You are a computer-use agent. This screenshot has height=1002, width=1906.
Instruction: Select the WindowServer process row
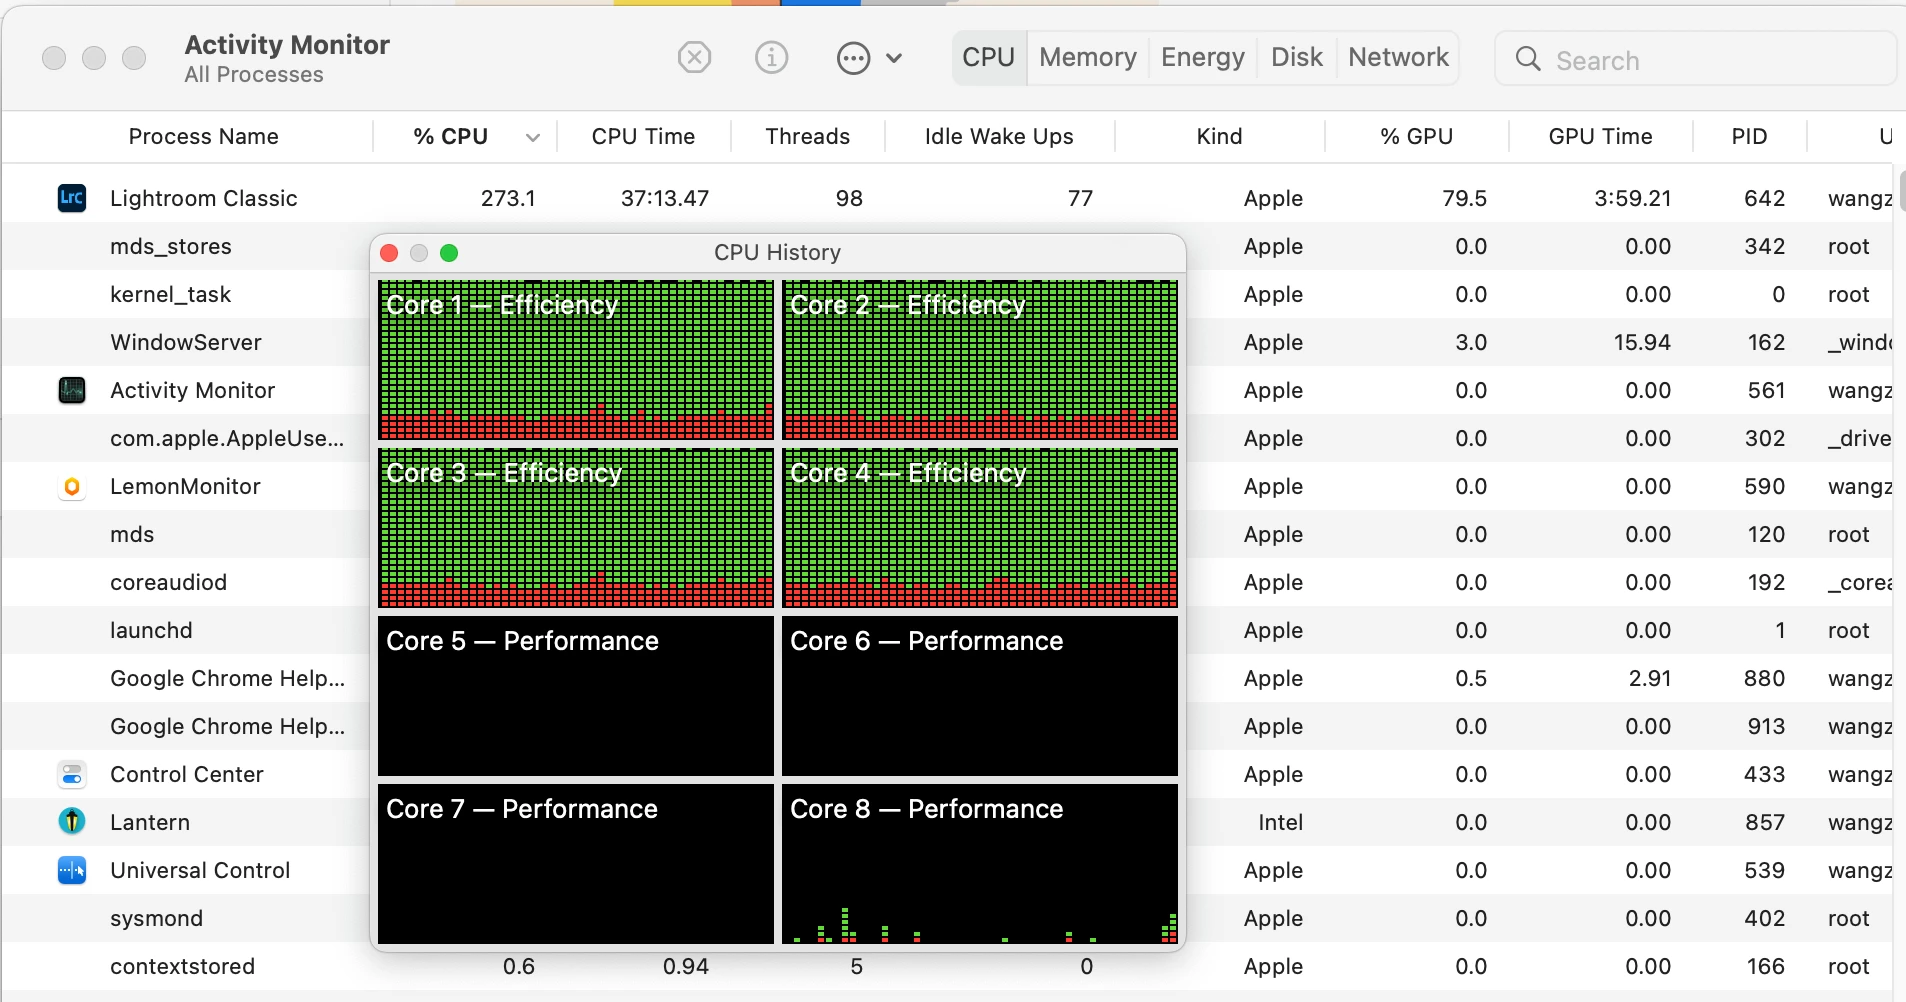point(948,342)
